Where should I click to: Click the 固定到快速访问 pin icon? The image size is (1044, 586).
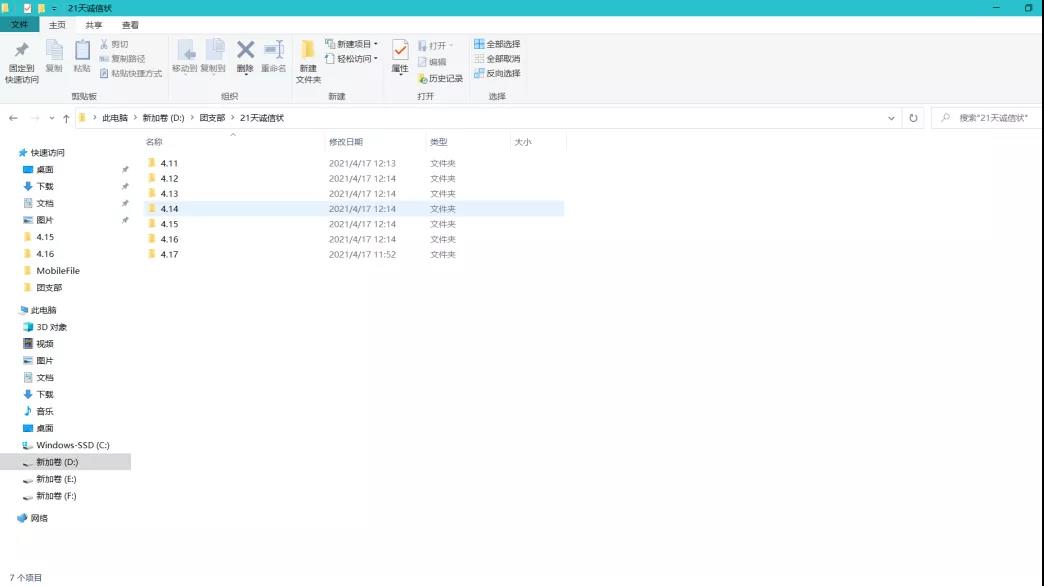click(21, 51)
